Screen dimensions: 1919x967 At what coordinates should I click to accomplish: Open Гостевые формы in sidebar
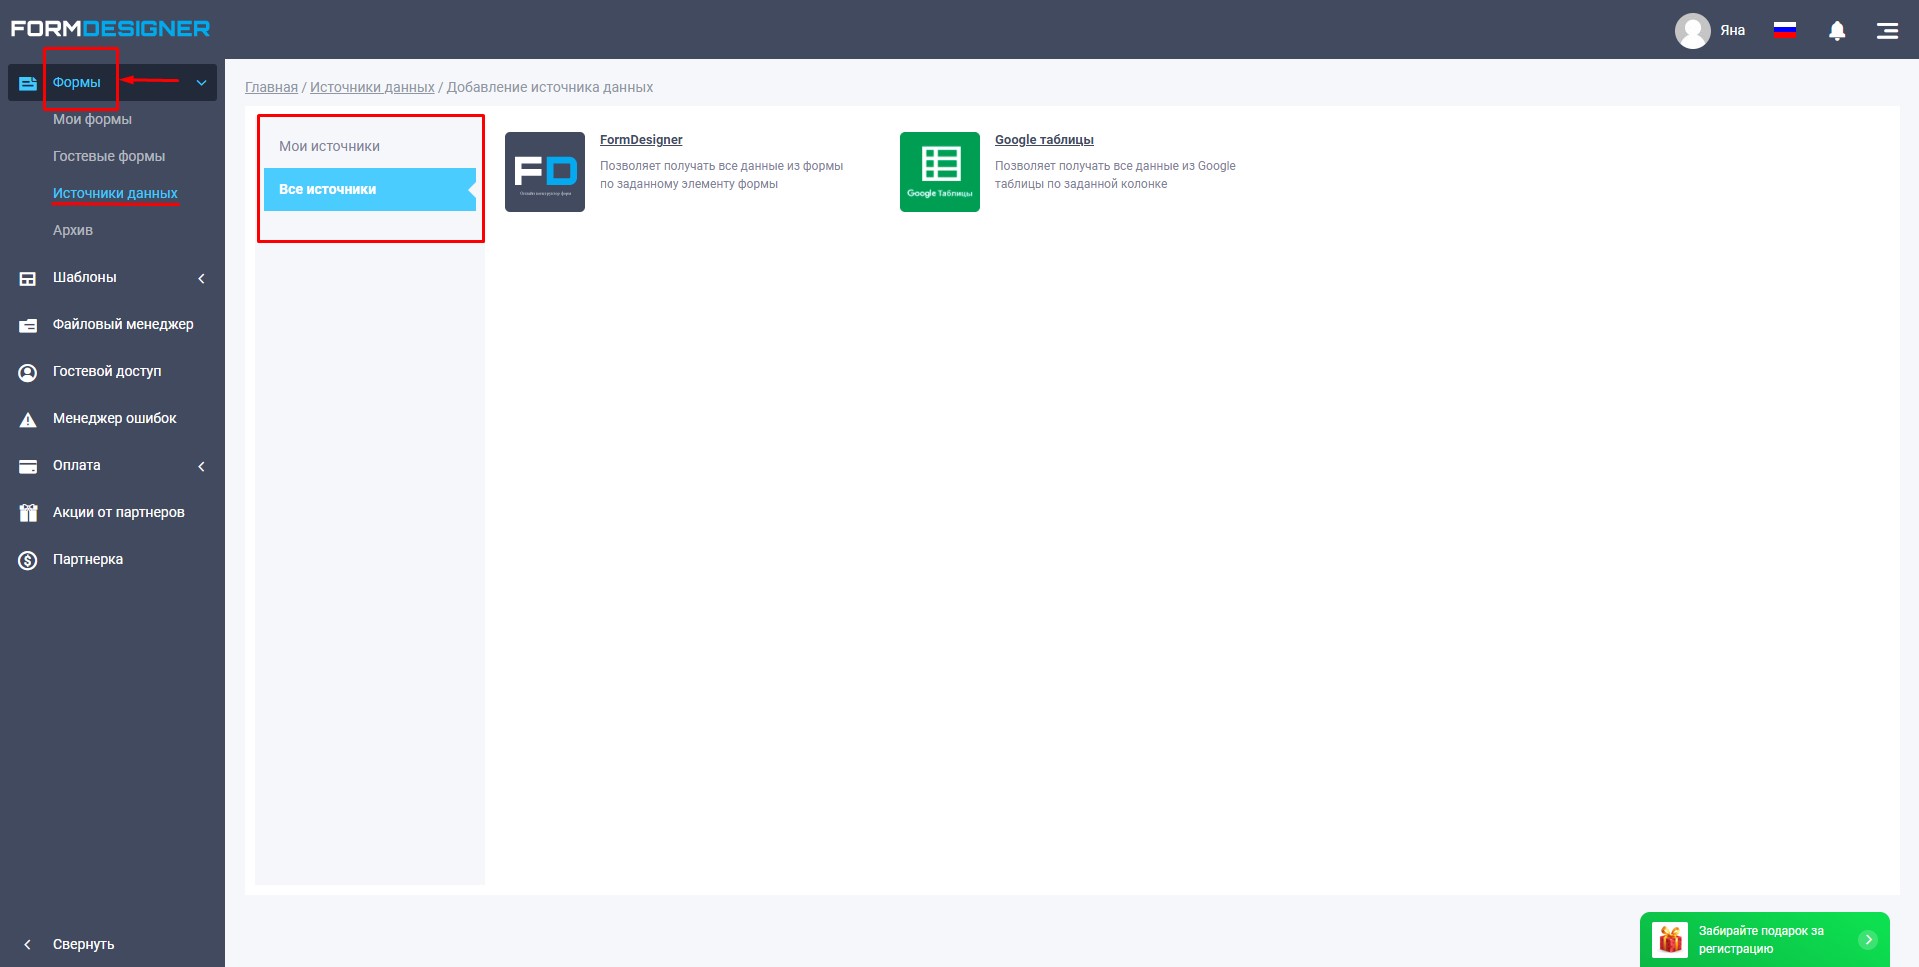(x=109, y=156)
